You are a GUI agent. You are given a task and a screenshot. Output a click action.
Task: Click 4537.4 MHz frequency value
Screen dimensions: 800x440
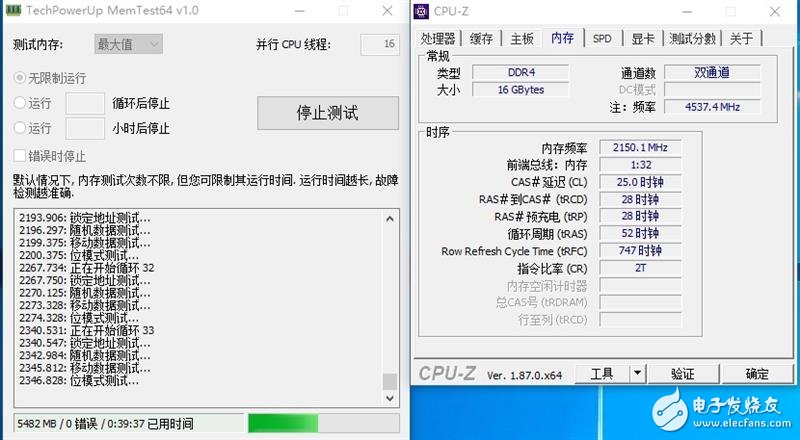tap(712, 107)
